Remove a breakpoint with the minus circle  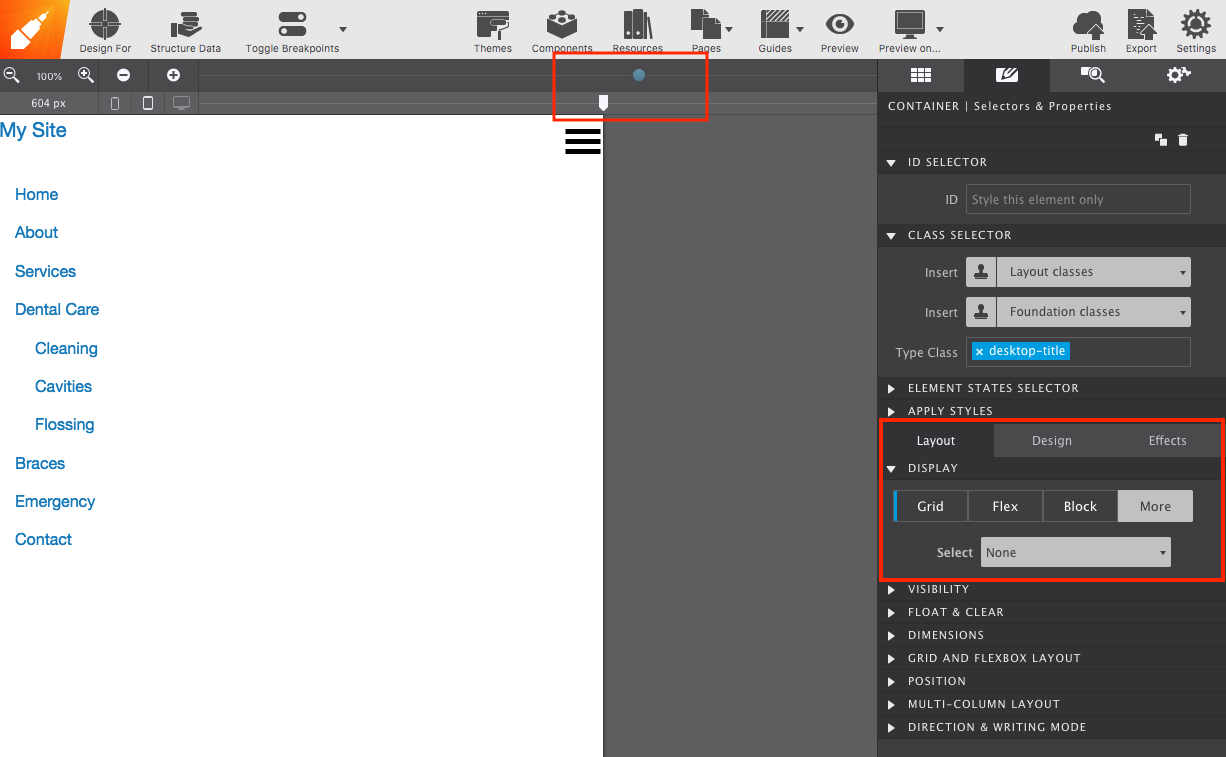(x=123, y=75)
